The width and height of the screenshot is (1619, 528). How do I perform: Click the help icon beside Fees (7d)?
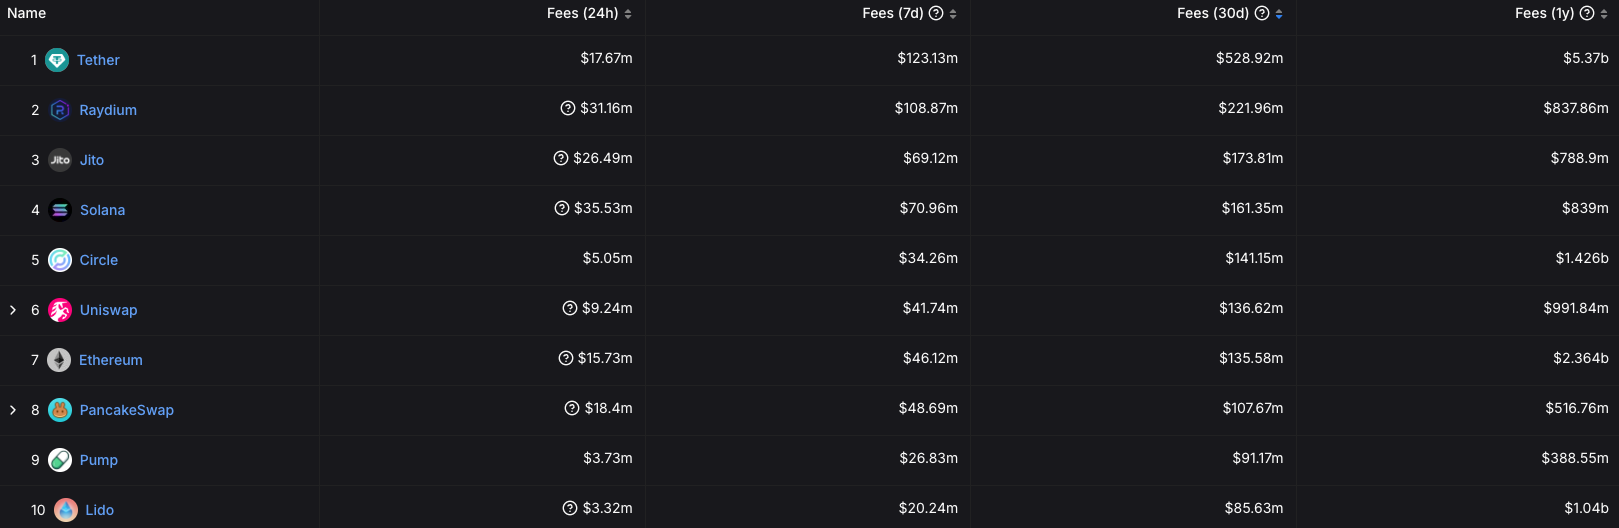pyautogui.click(x=936, y=13)
